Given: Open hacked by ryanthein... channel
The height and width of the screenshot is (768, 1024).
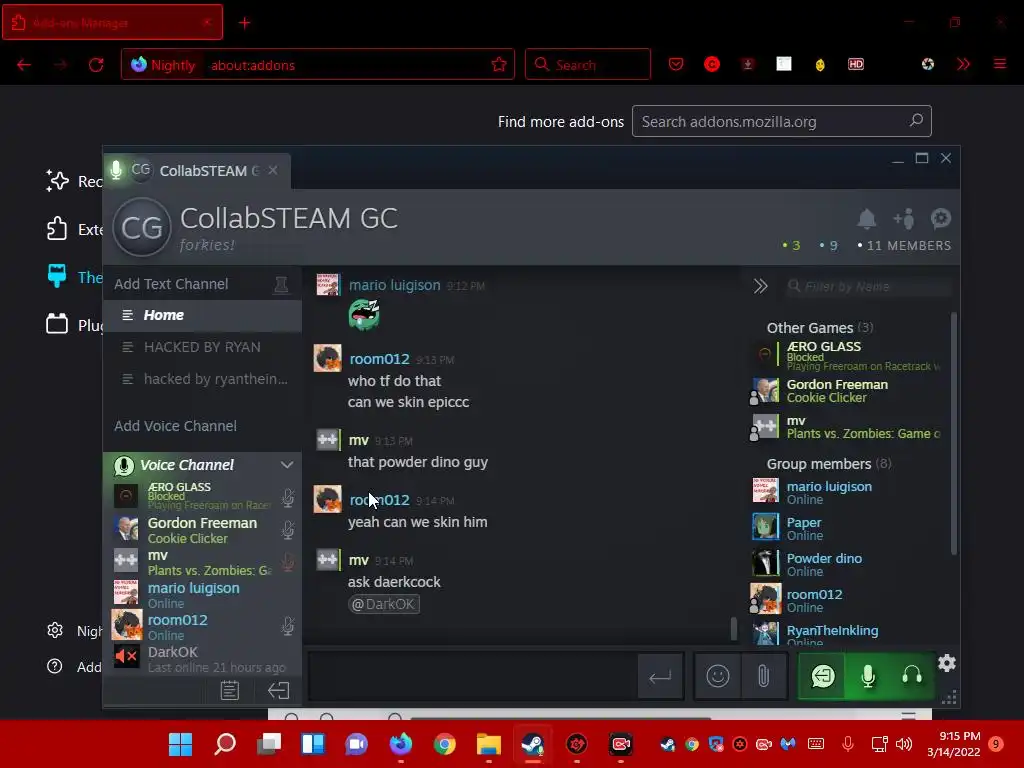Looking at the screenshot, I should pos(202,379).
